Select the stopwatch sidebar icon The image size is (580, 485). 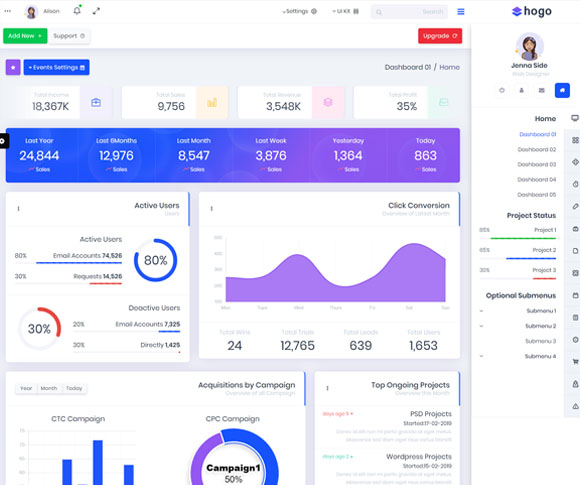[575, 184]
